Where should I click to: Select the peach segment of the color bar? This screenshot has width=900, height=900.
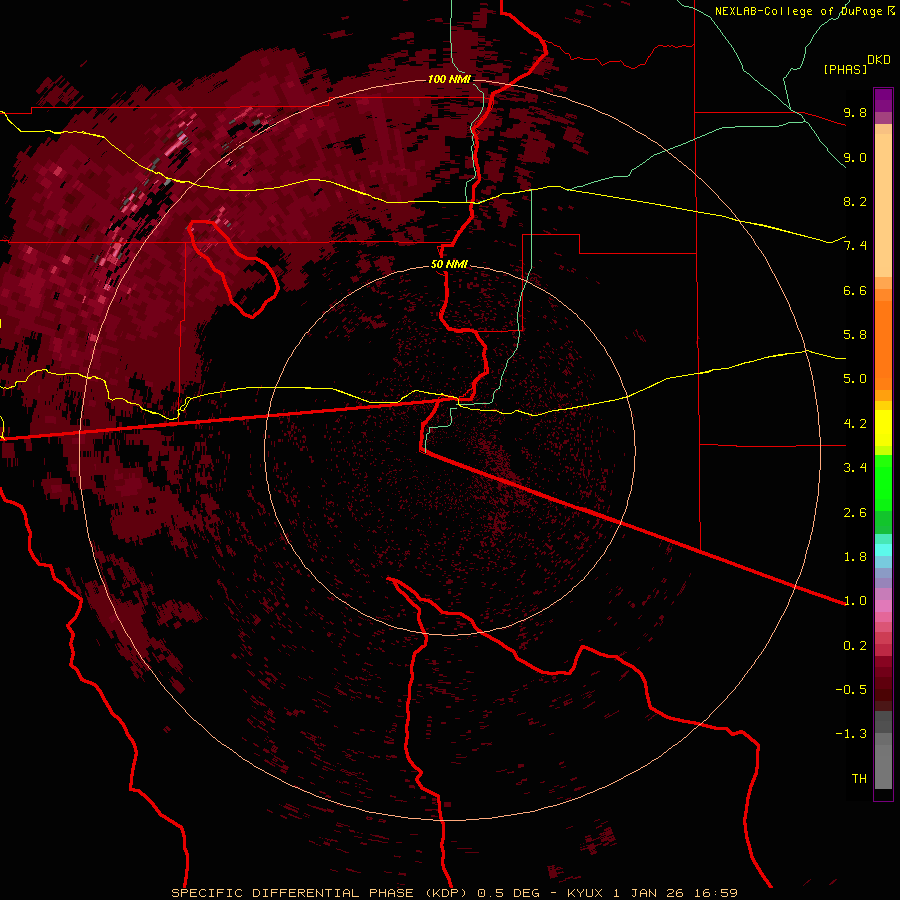coord(883,205)
